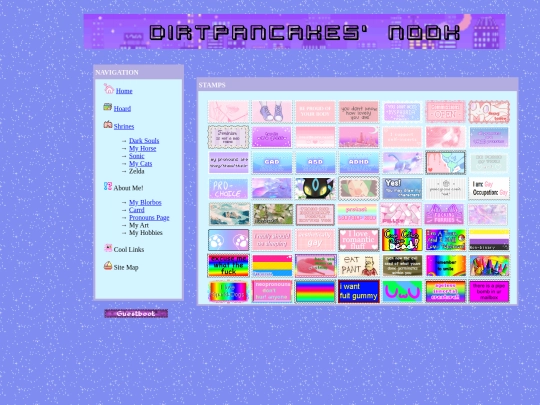Click the ADHD stamp
The height and width of the screenshot is (405, 540).
pos(359,163)
